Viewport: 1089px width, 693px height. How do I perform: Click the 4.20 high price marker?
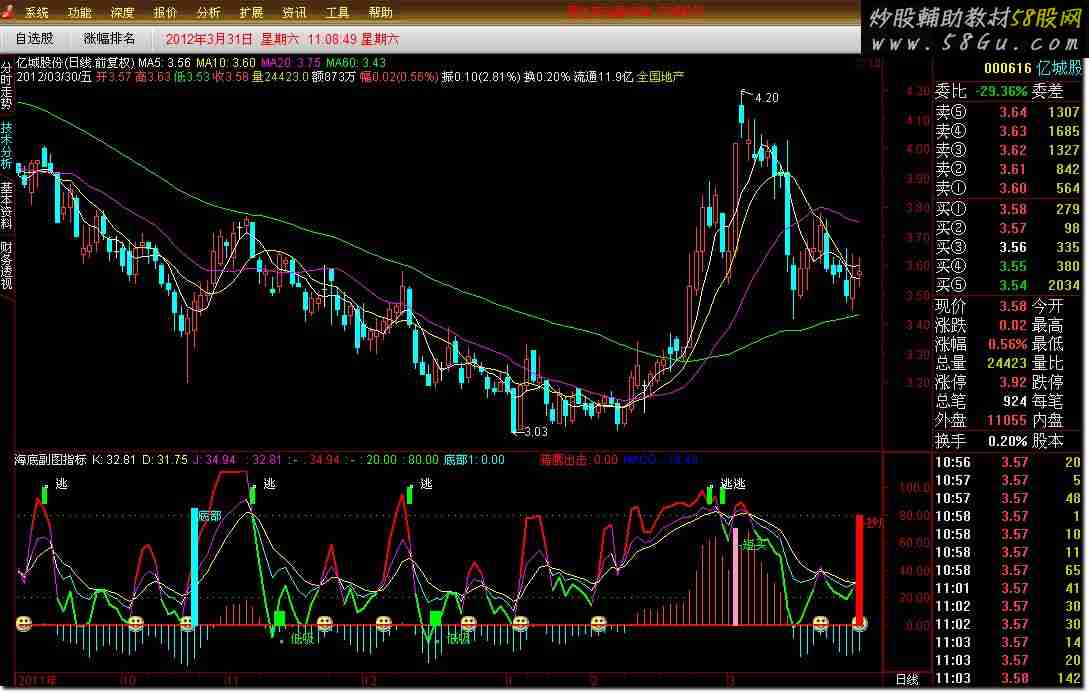[767, 98]
